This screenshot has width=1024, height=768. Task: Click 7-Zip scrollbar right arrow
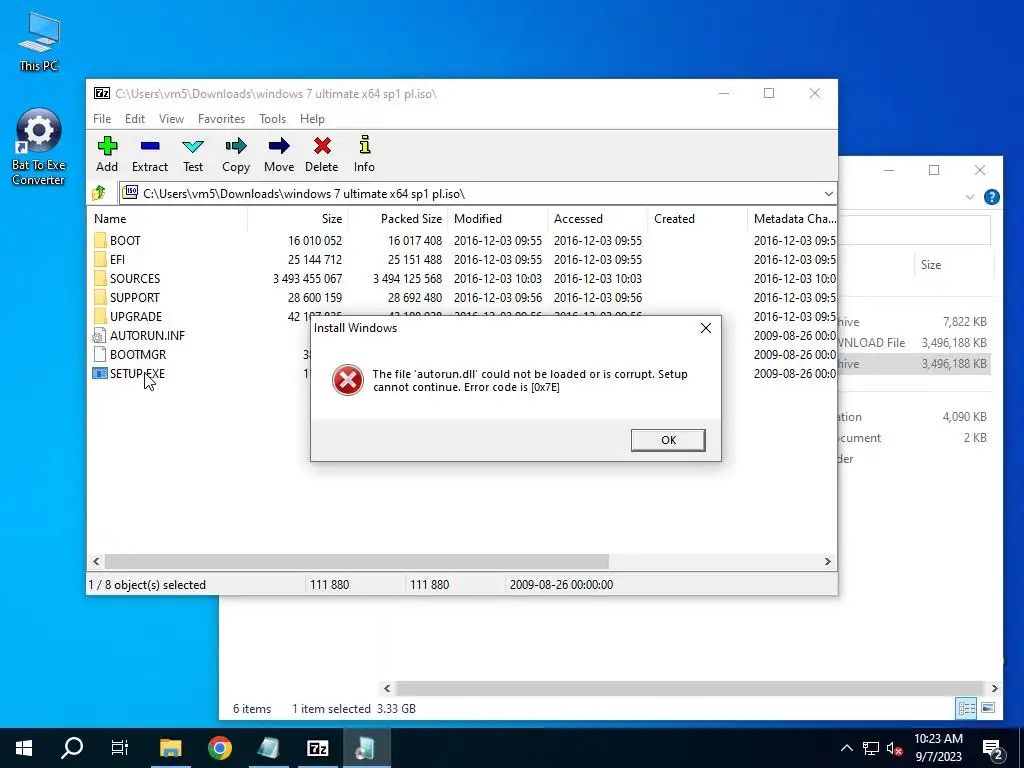pyautogui.click(x=827, y=561)
